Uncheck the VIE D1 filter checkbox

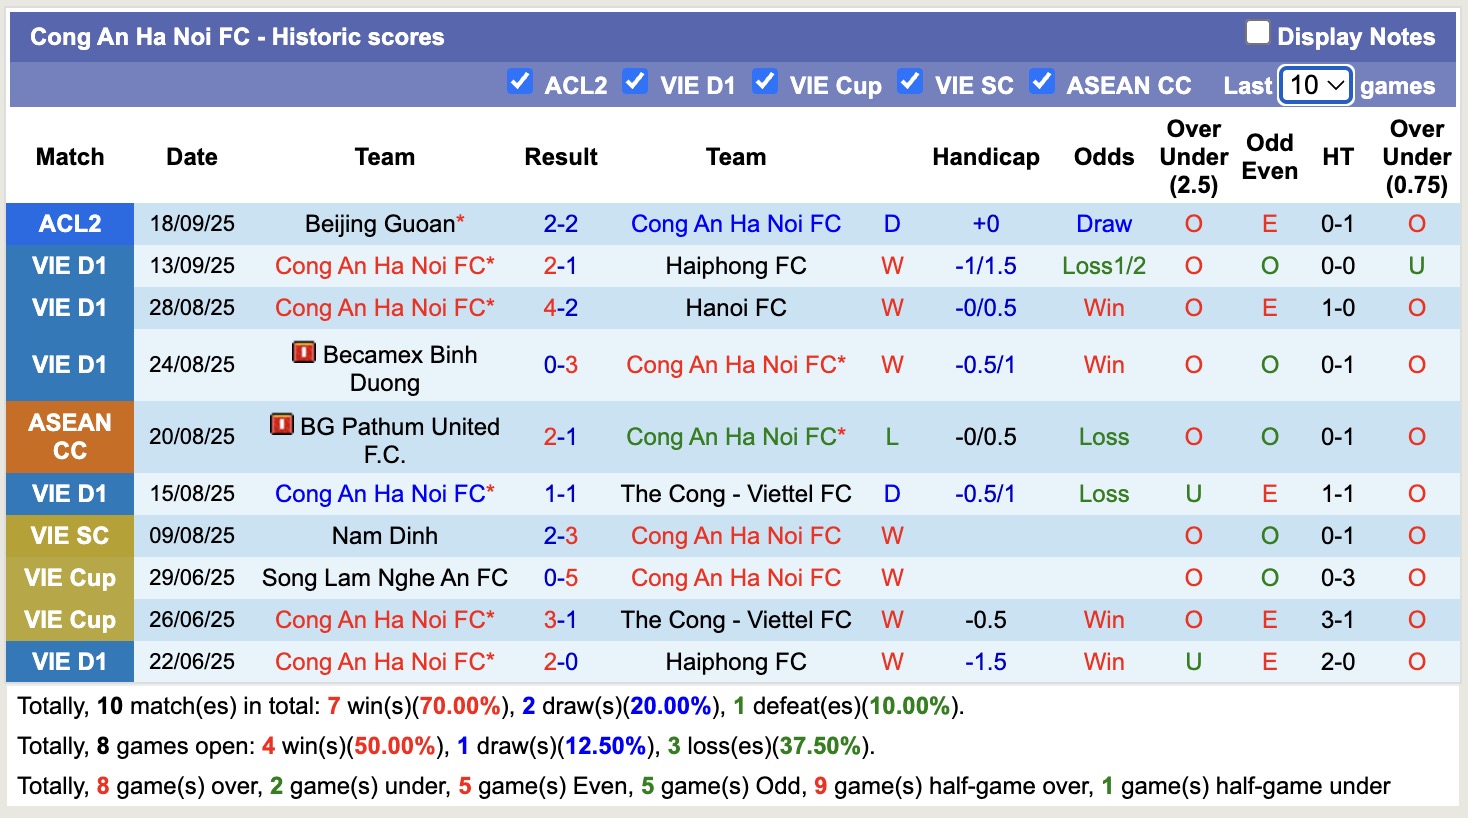pos(635,82)
